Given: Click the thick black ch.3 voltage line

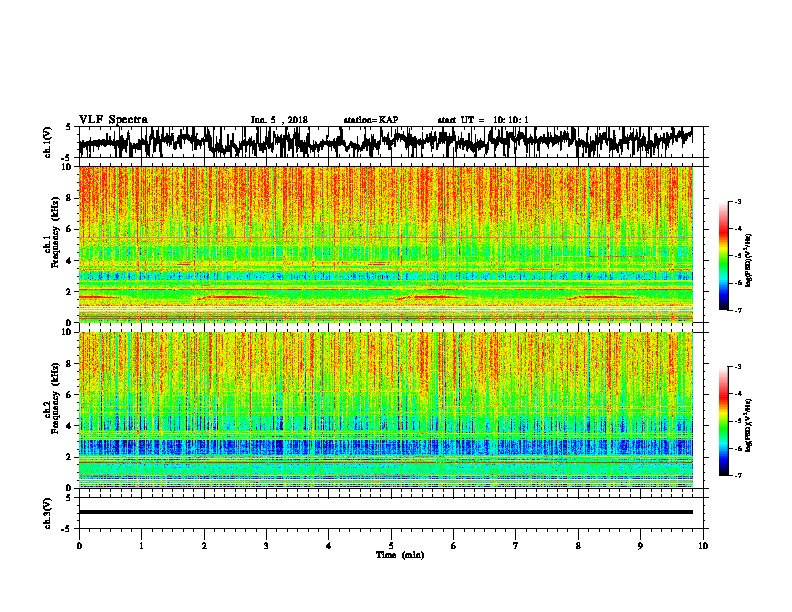Looking at the screenshot, I should (385, 512).
